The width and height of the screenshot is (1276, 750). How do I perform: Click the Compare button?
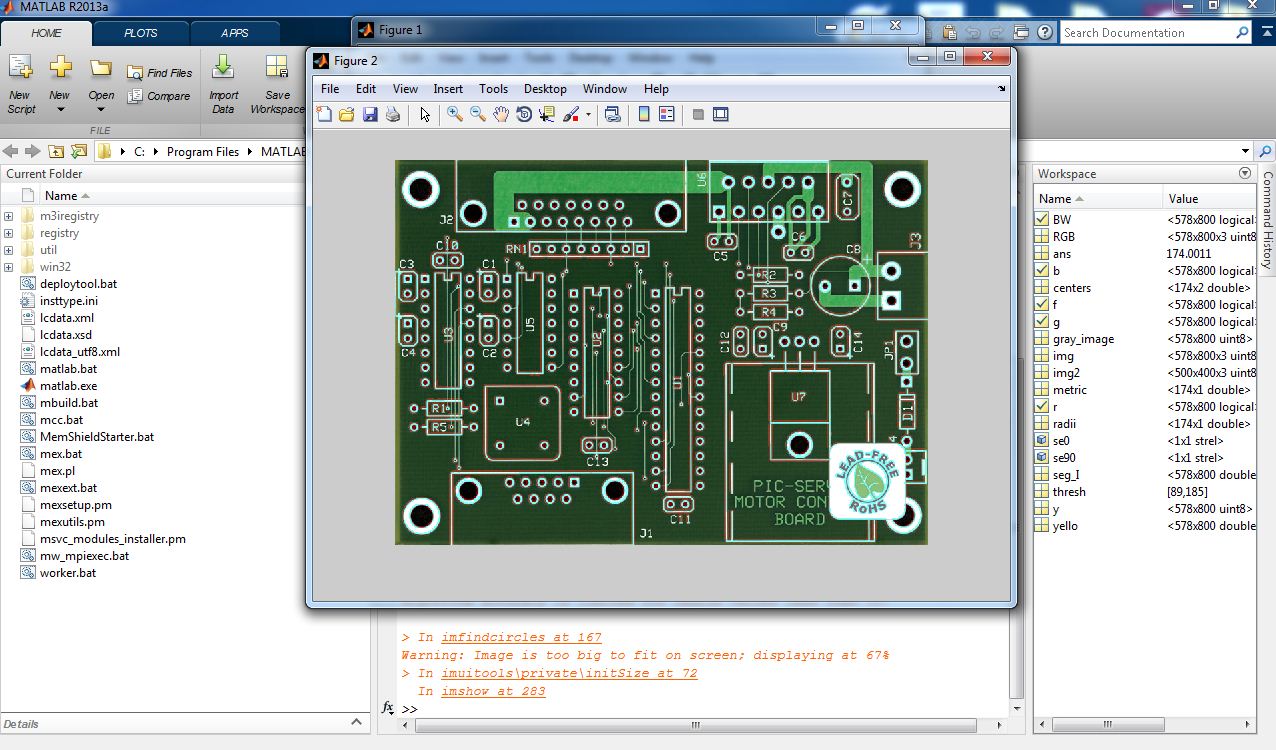pos(160,97)
